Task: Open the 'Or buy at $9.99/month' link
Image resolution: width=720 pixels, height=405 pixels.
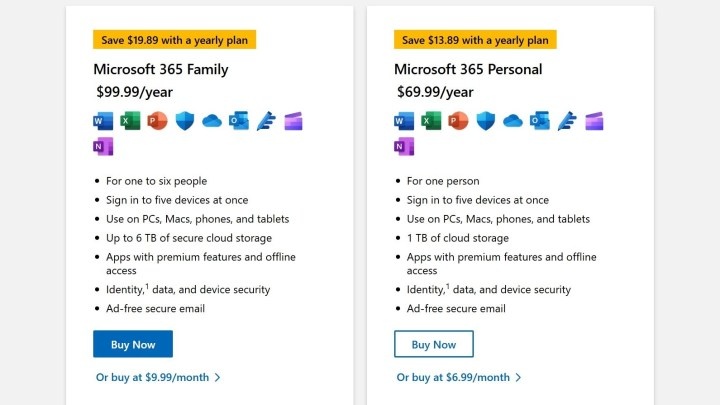Action: pyautogui.click(x=158, y=377)
